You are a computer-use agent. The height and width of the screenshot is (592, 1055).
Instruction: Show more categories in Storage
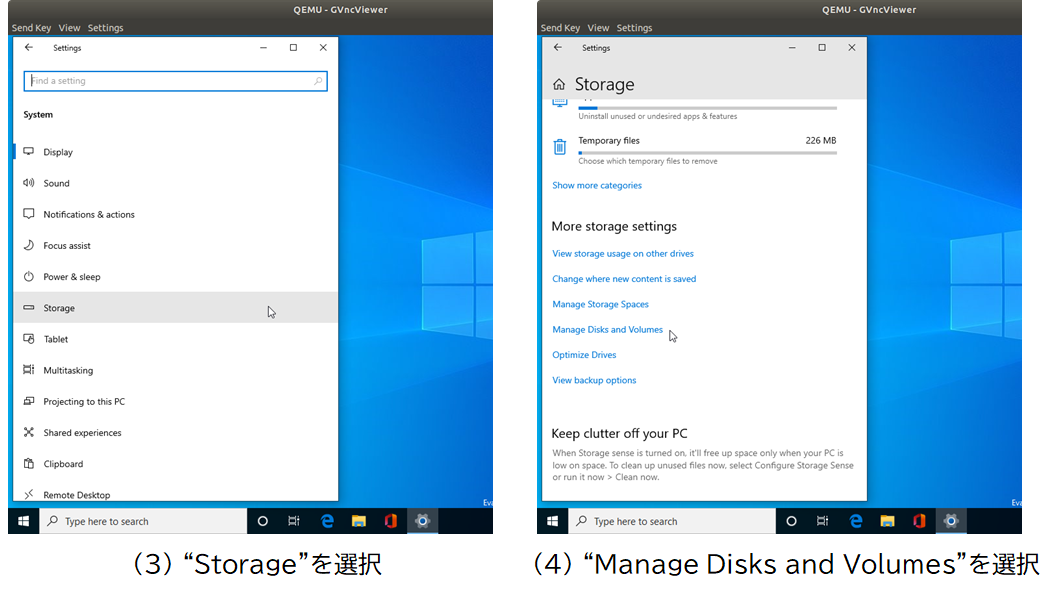point(597,185)
